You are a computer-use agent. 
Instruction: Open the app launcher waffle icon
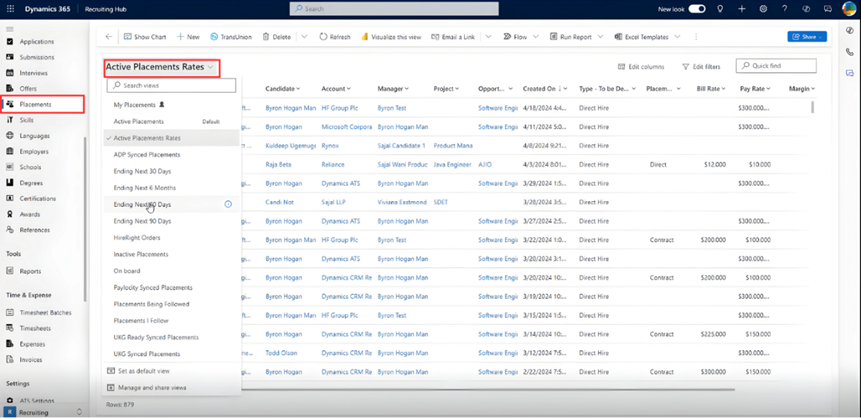point(10,9)
